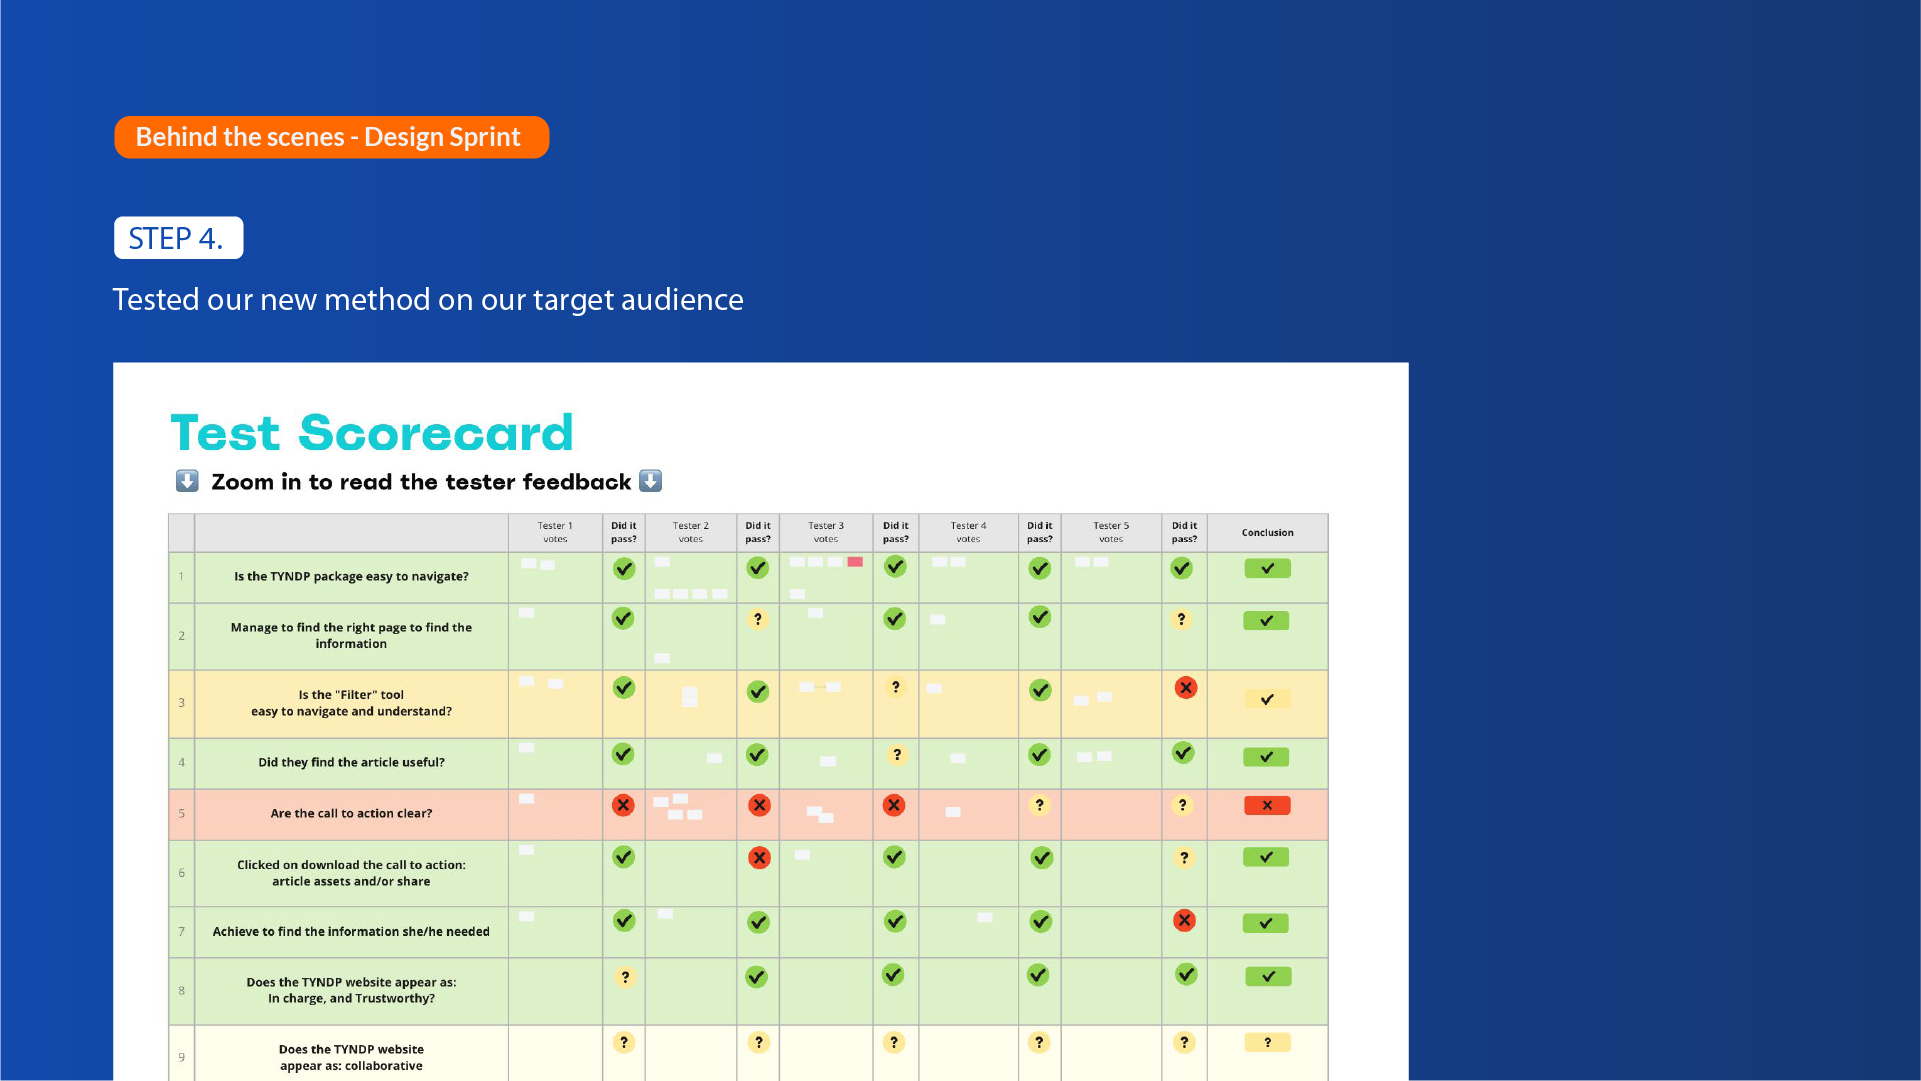Click the "STEP 4." label
Image resolution: width=1921 pixels, height=1081 pixels.
coord(178,238)
